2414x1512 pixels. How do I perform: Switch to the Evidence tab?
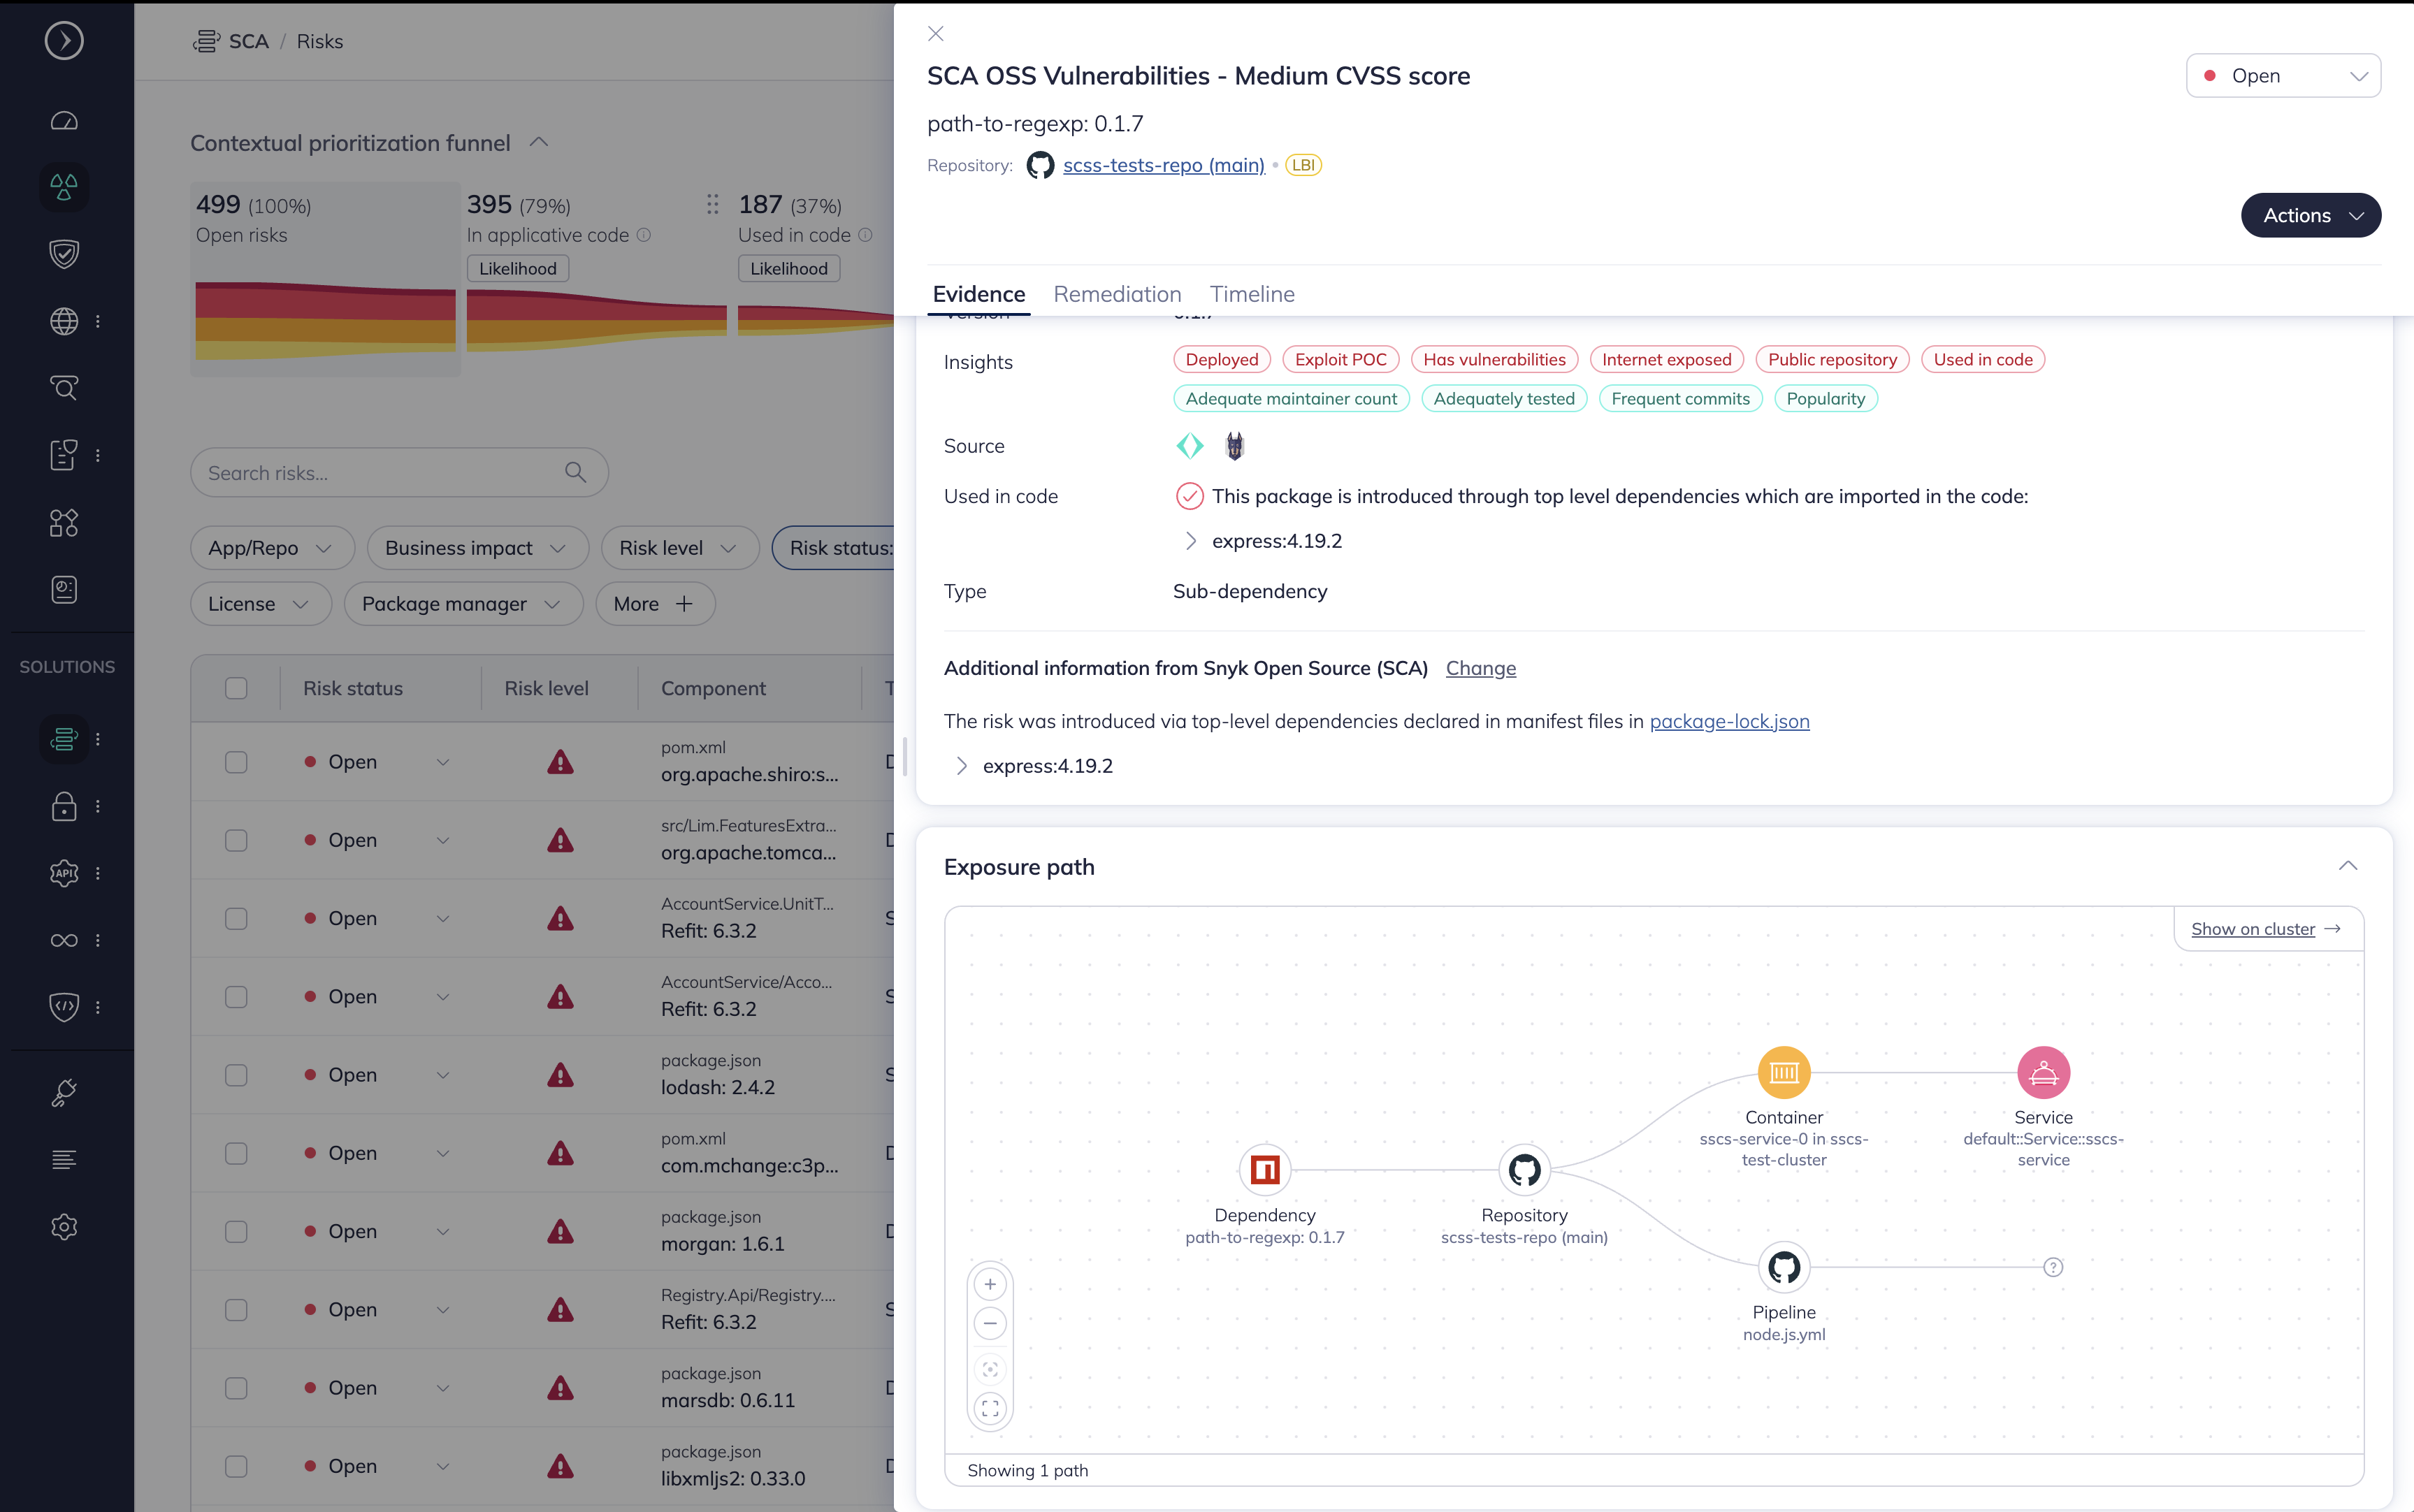pyautogui.click(x=978, y=294)
